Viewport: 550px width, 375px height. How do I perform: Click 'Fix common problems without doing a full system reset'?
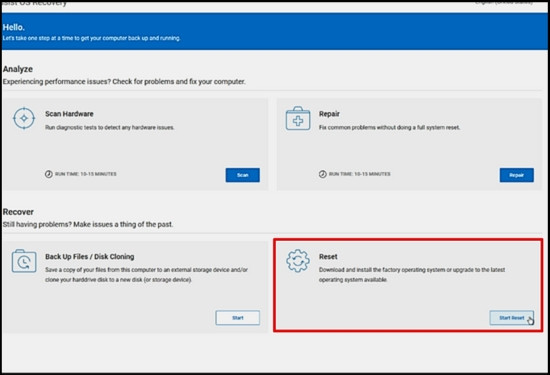click(x=389, y=127)
